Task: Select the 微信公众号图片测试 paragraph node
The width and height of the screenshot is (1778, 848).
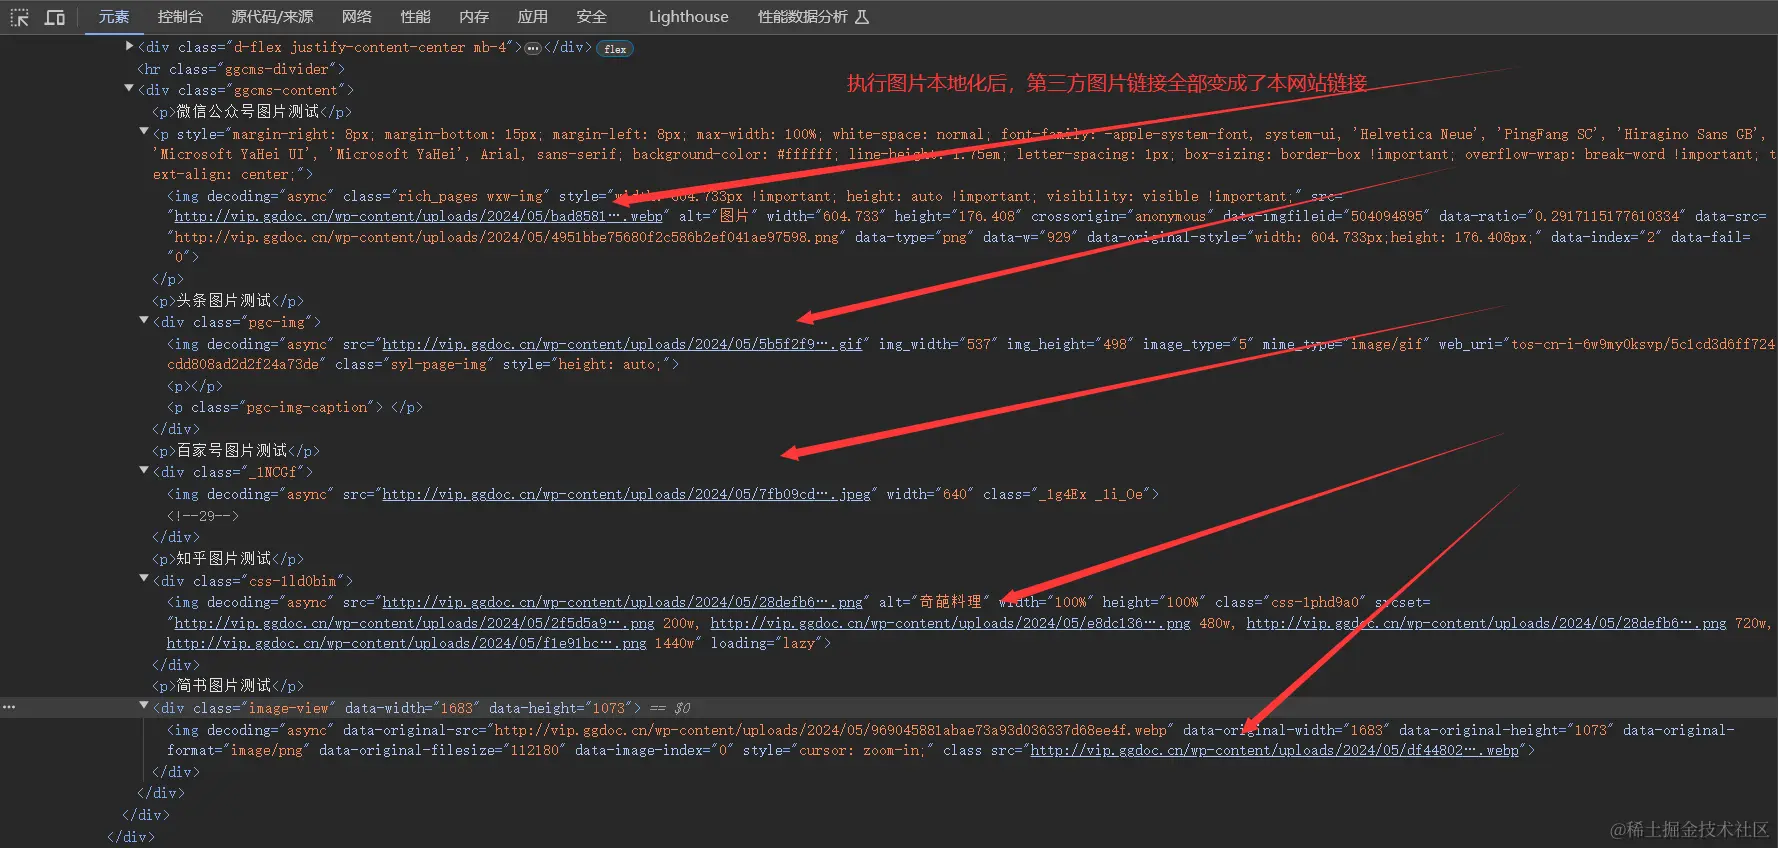Action: tap(252, 112)
